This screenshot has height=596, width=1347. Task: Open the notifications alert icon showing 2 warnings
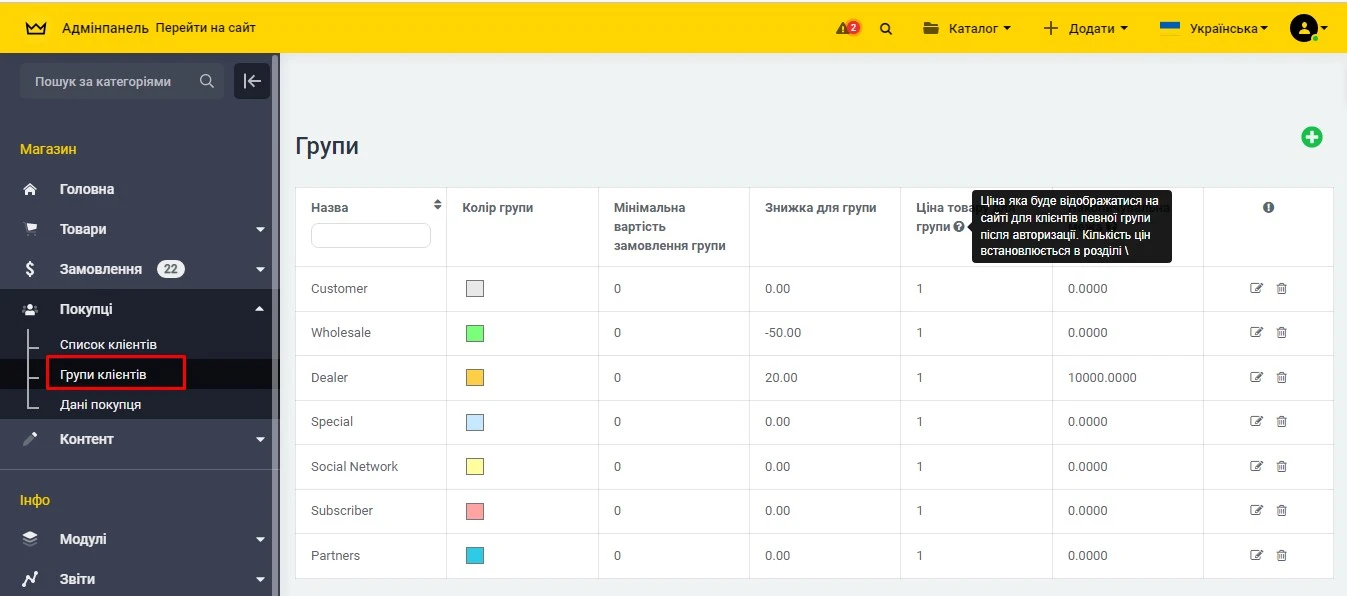pos(845,28)
